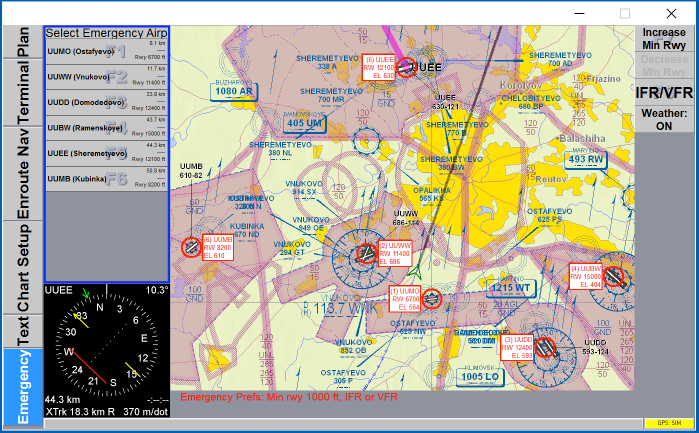This screenshot has height=433, width=699.
Task: Pick UUBW (Ramenskoye) in airport list
Action: (106, 127)
